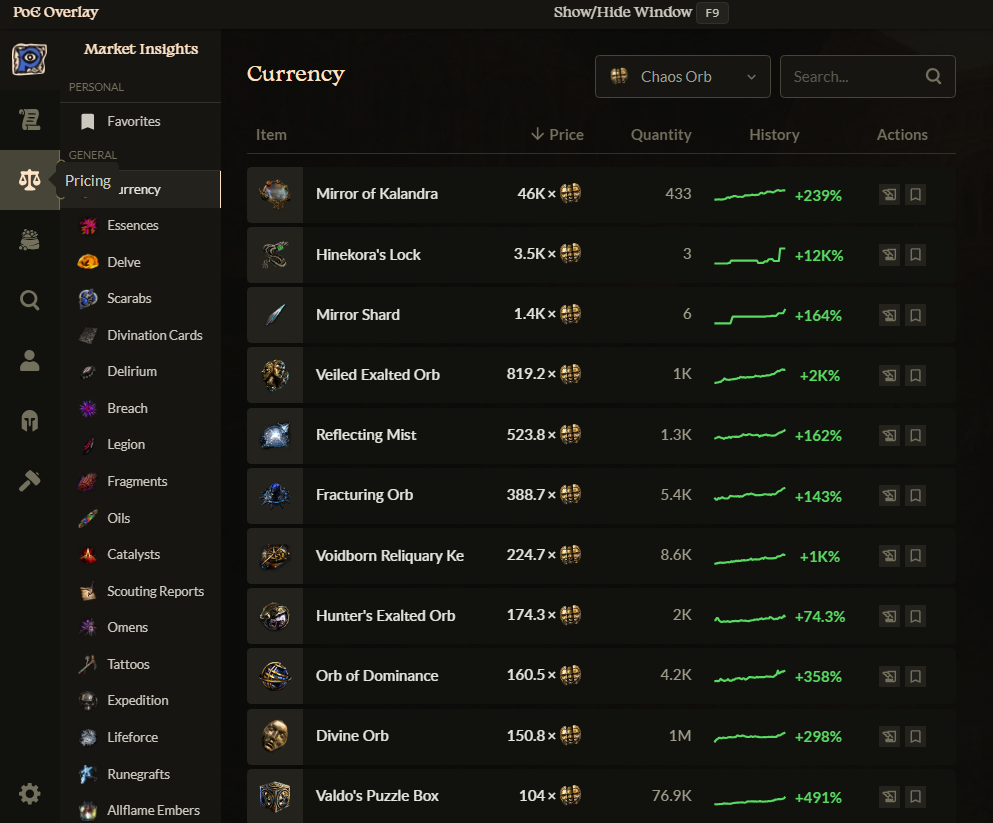
Task: Click the treasure bag icon in sidebar
Action: [x=30, y=240]
